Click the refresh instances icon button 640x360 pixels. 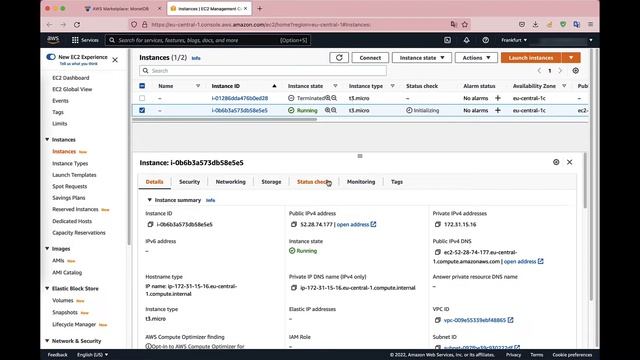click(339, 58)
